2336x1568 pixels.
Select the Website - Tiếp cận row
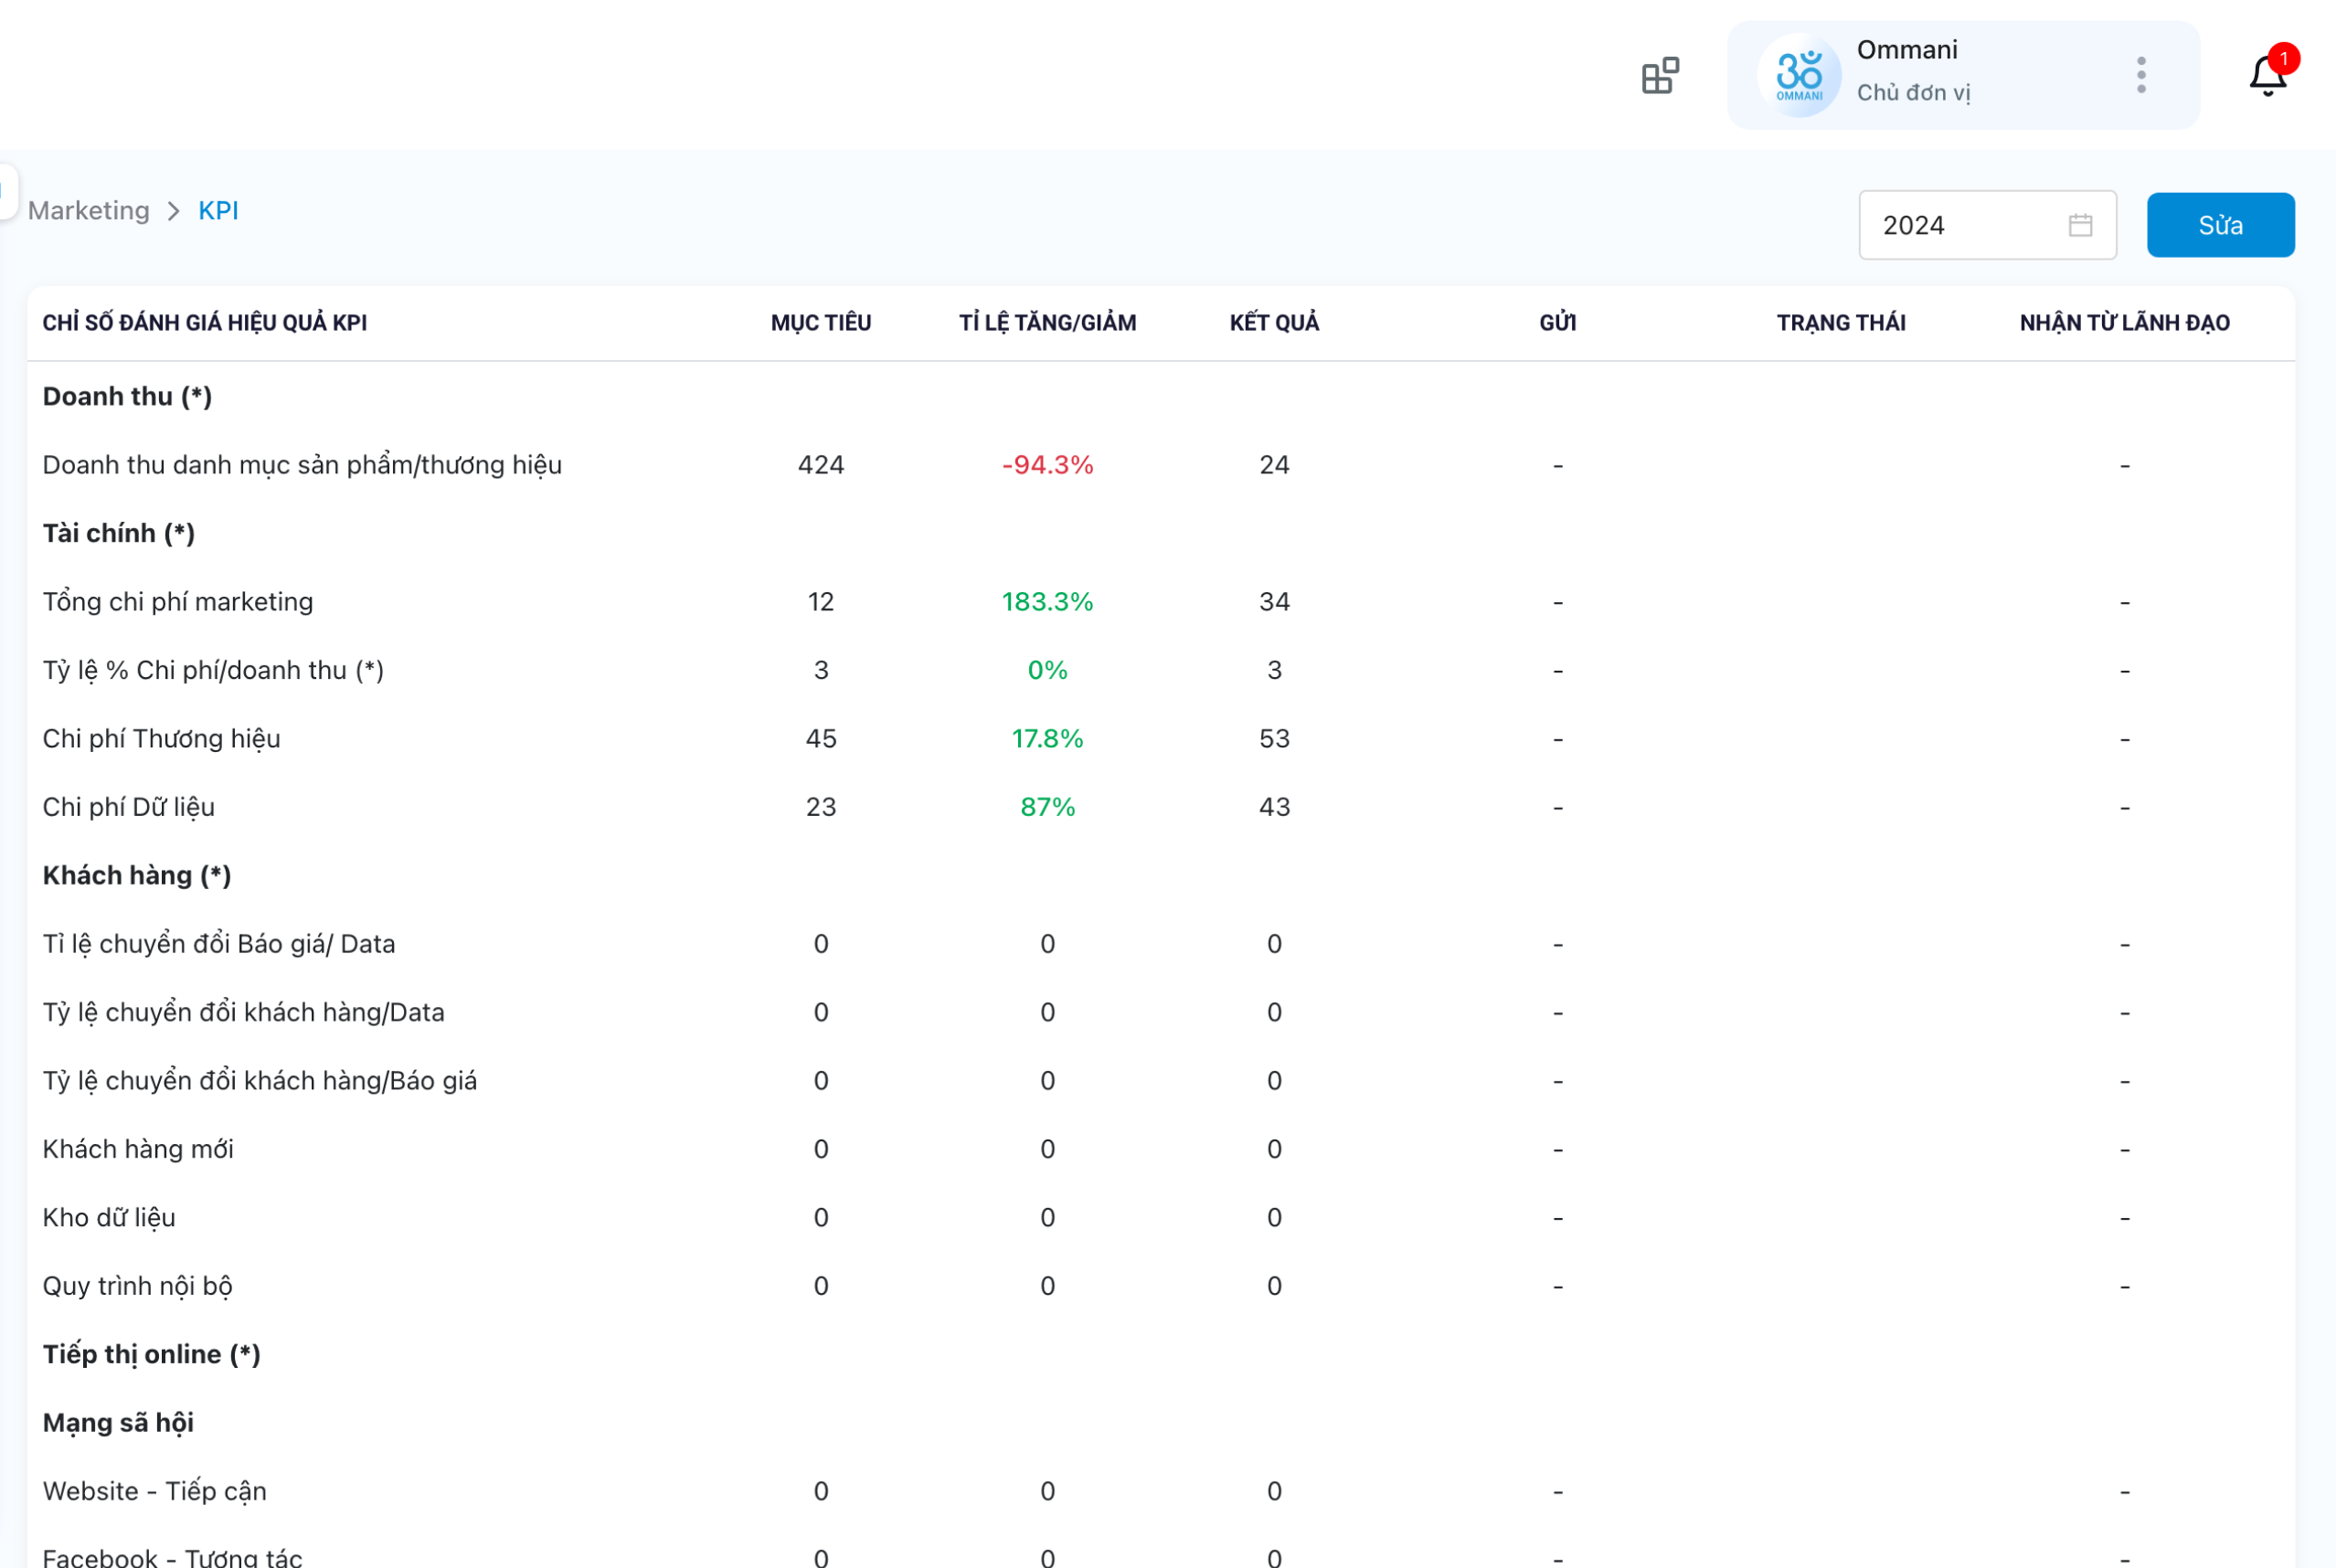point(154,1490)
